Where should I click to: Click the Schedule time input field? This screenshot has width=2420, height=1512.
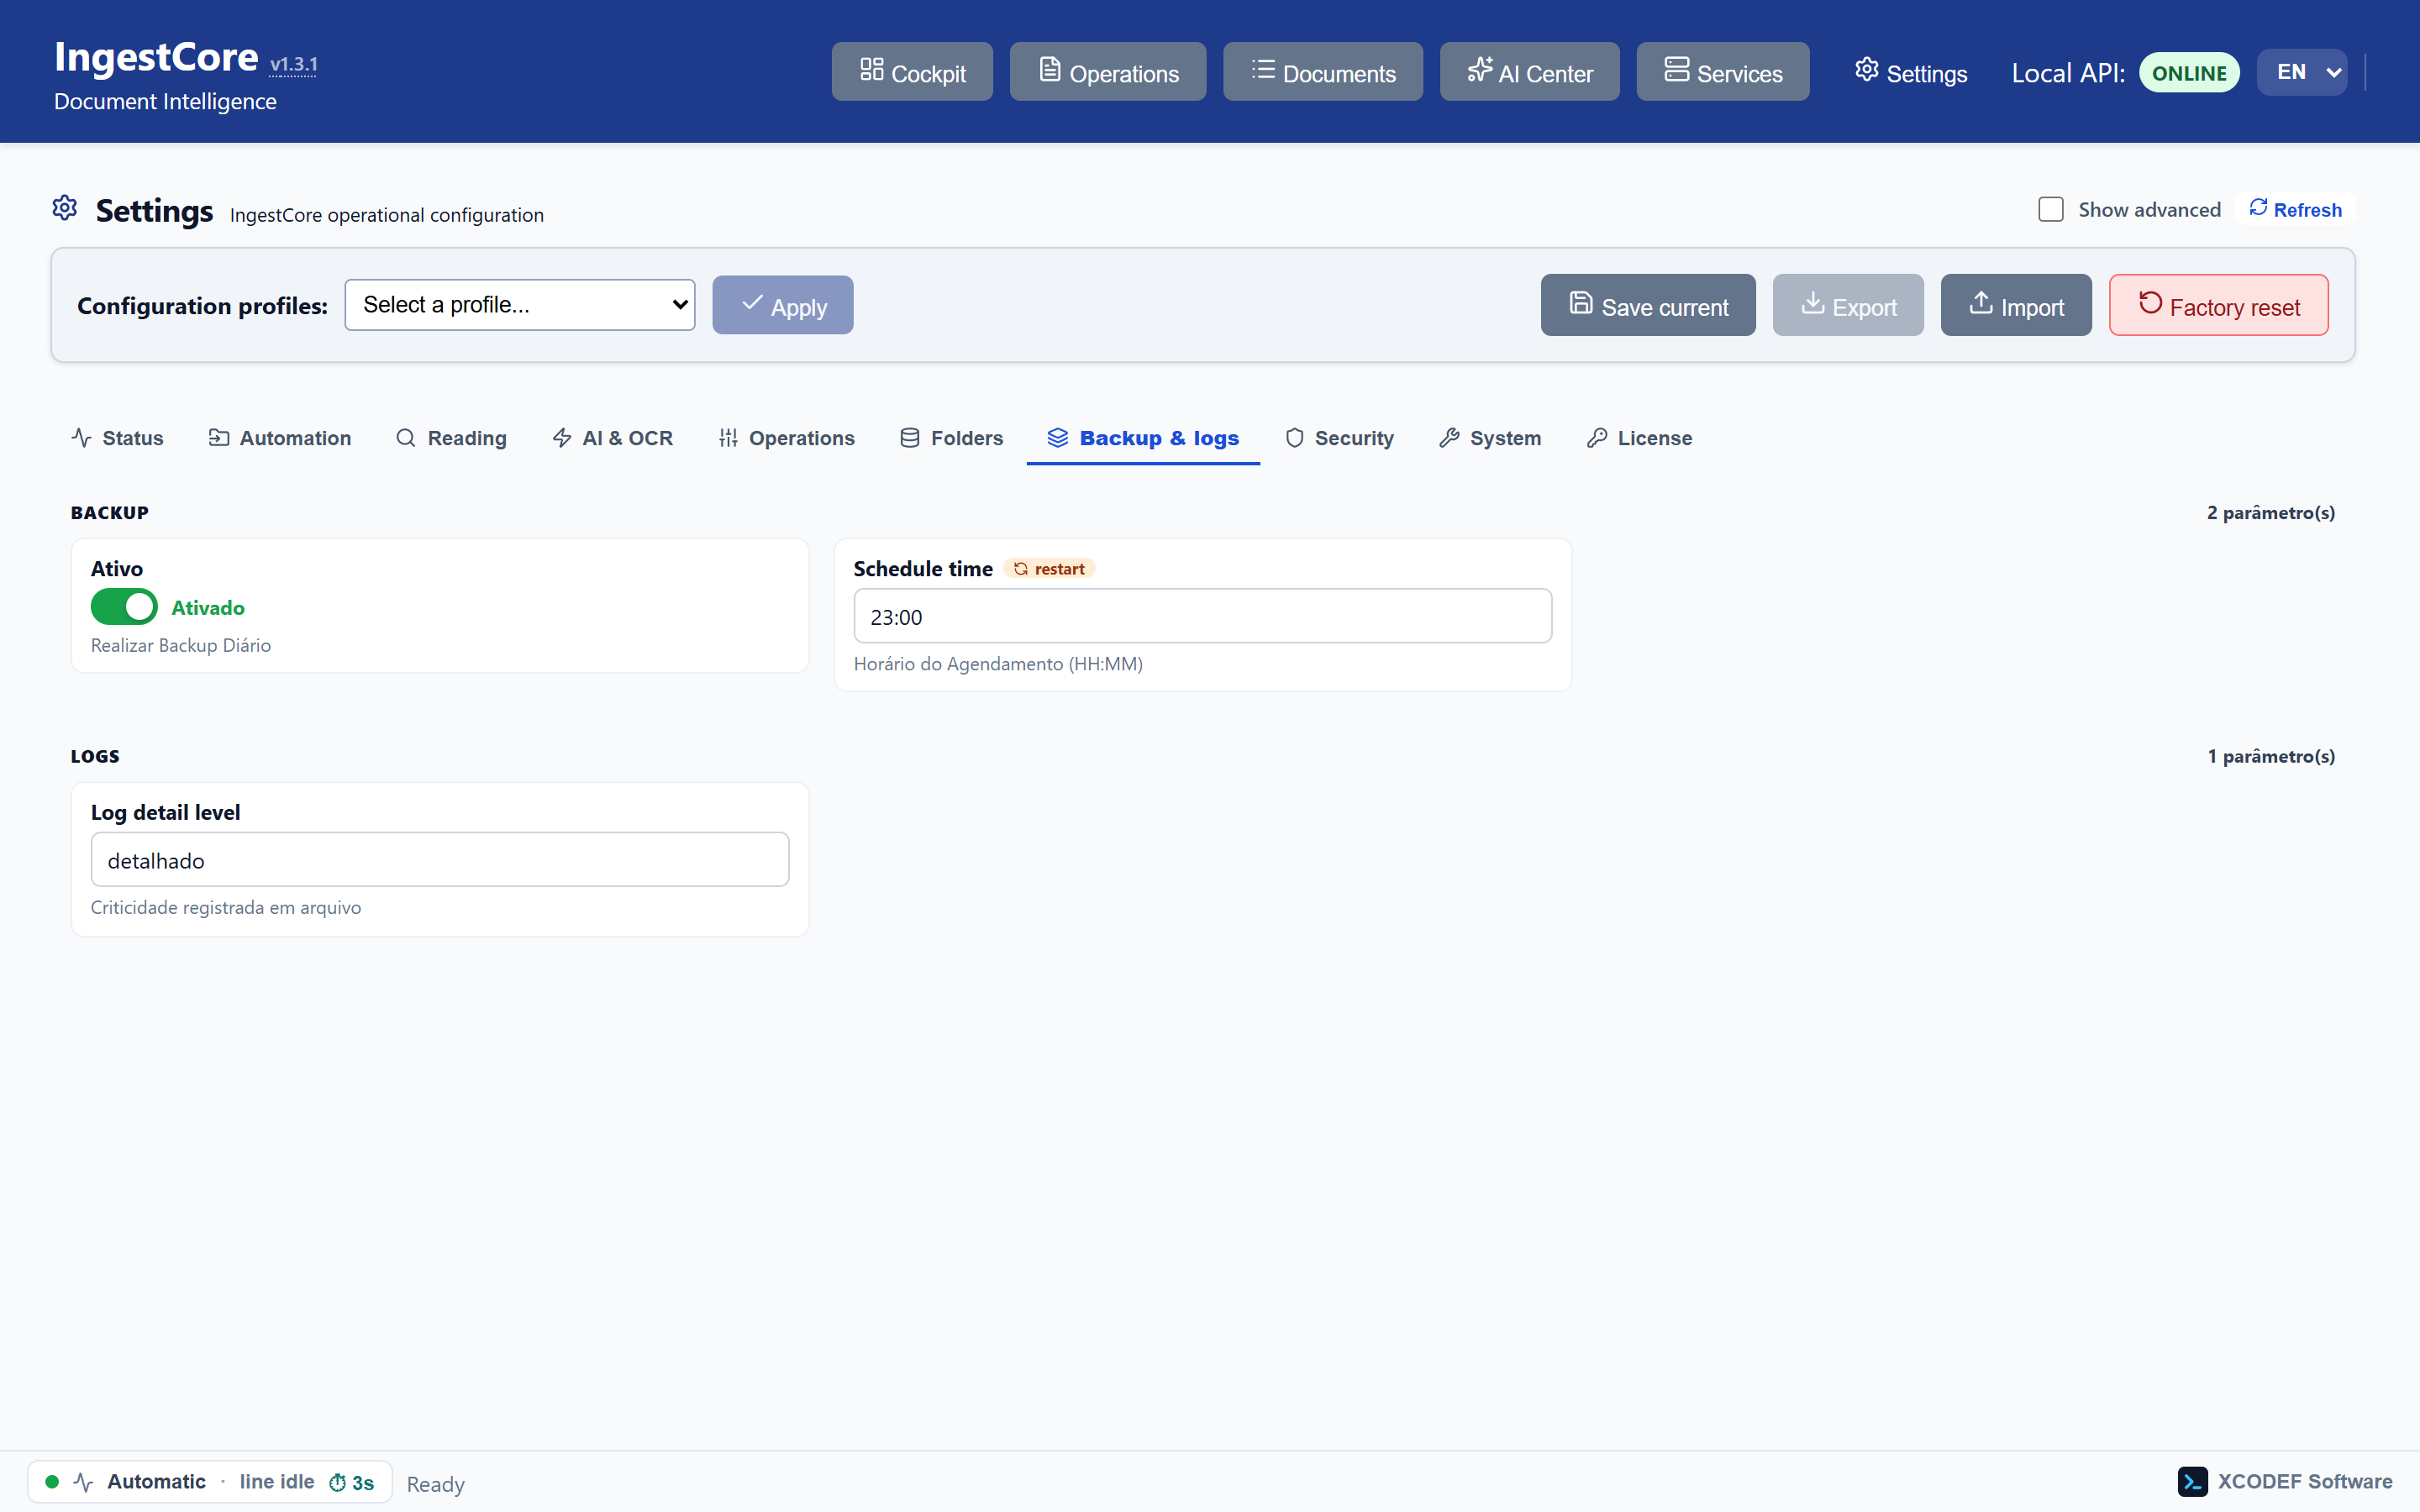[x=1202, y=616]
